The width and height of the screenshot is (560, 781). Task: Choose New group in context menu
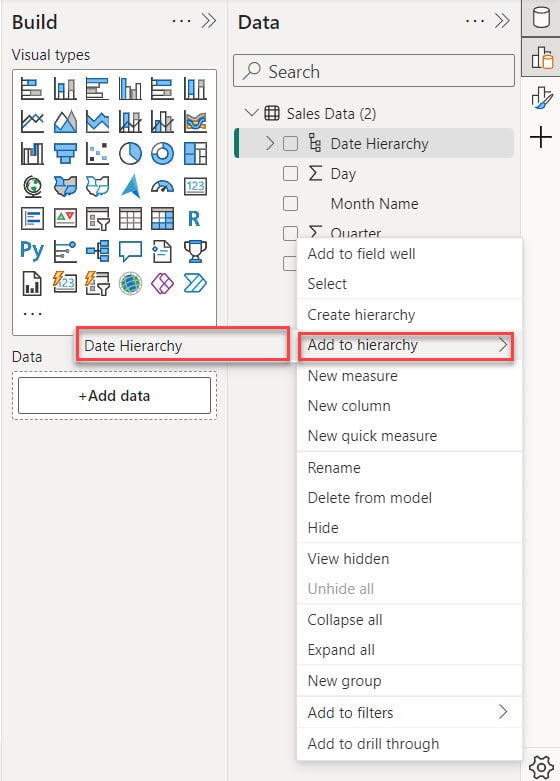(x=409, y=681)
